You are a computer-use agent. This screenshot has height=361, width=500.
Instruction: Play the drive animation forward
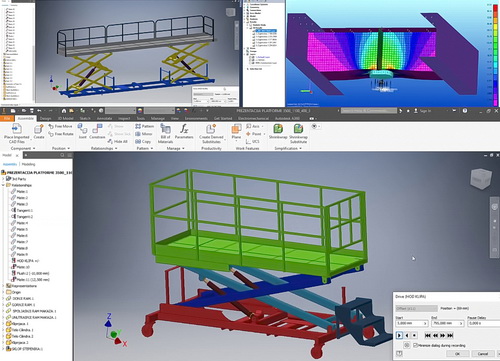point(399,335)
